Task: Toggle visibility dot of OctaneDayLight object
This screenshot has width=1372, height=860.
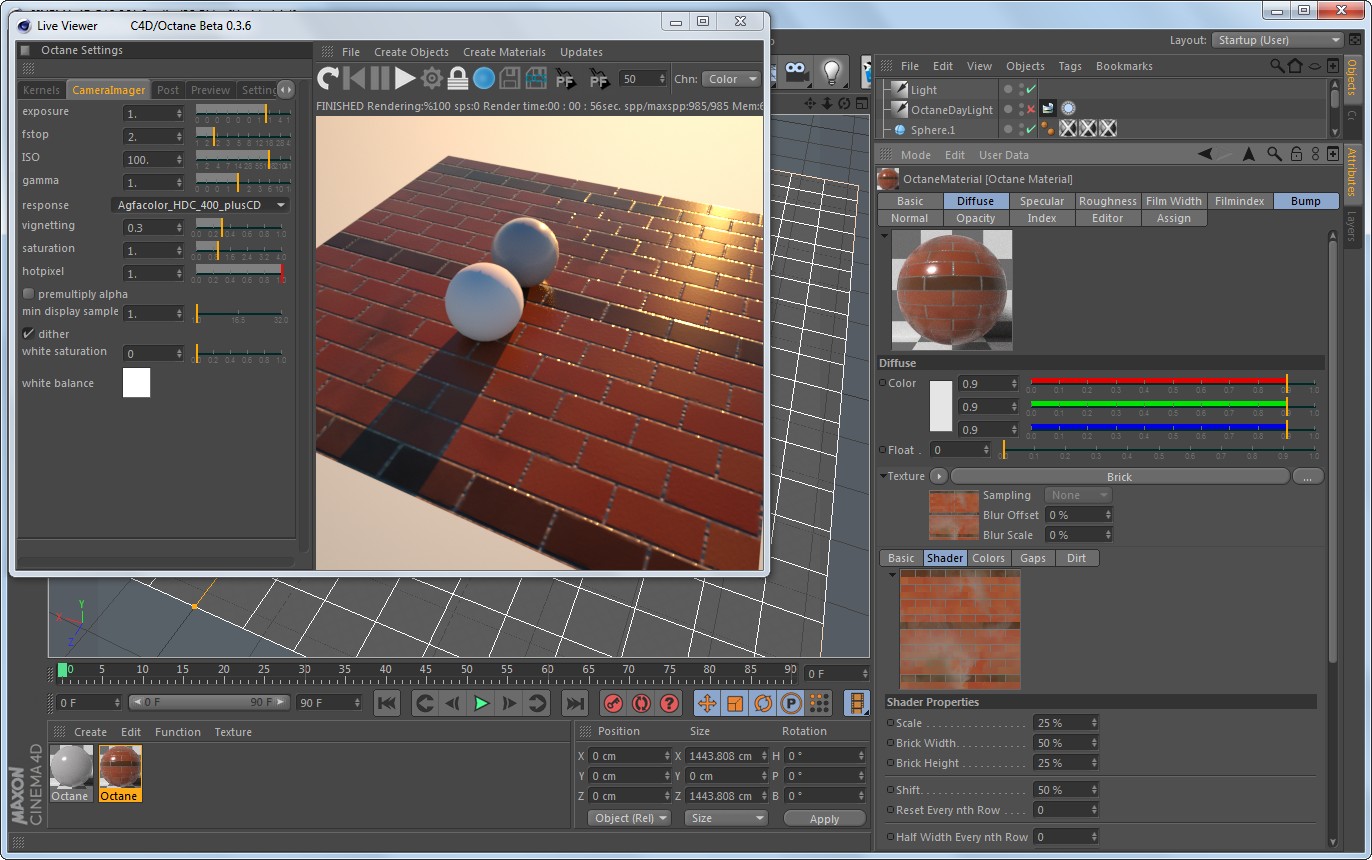Action: point(1009,109)
